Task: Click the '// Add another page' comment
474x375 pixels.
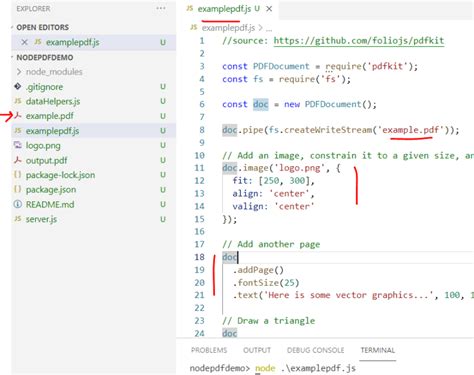Action: [x=271, y=244]
